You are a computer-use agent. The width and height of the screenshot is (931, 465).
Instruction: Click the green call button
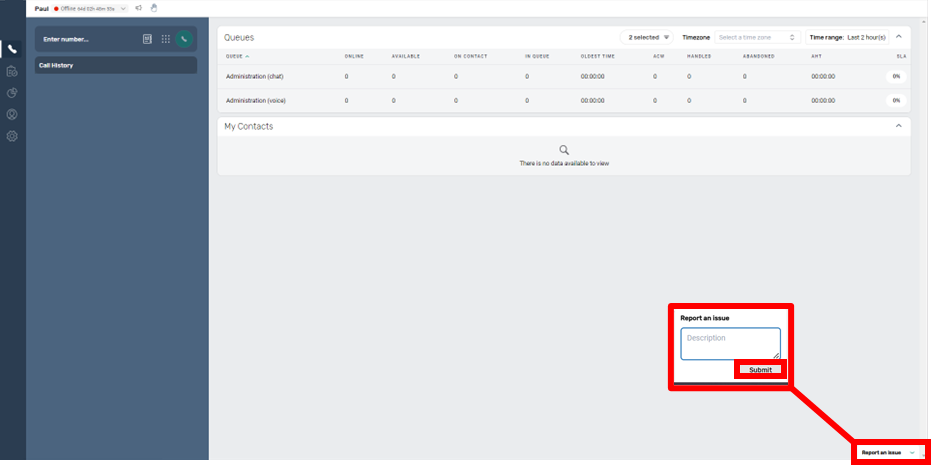(184, 39)
